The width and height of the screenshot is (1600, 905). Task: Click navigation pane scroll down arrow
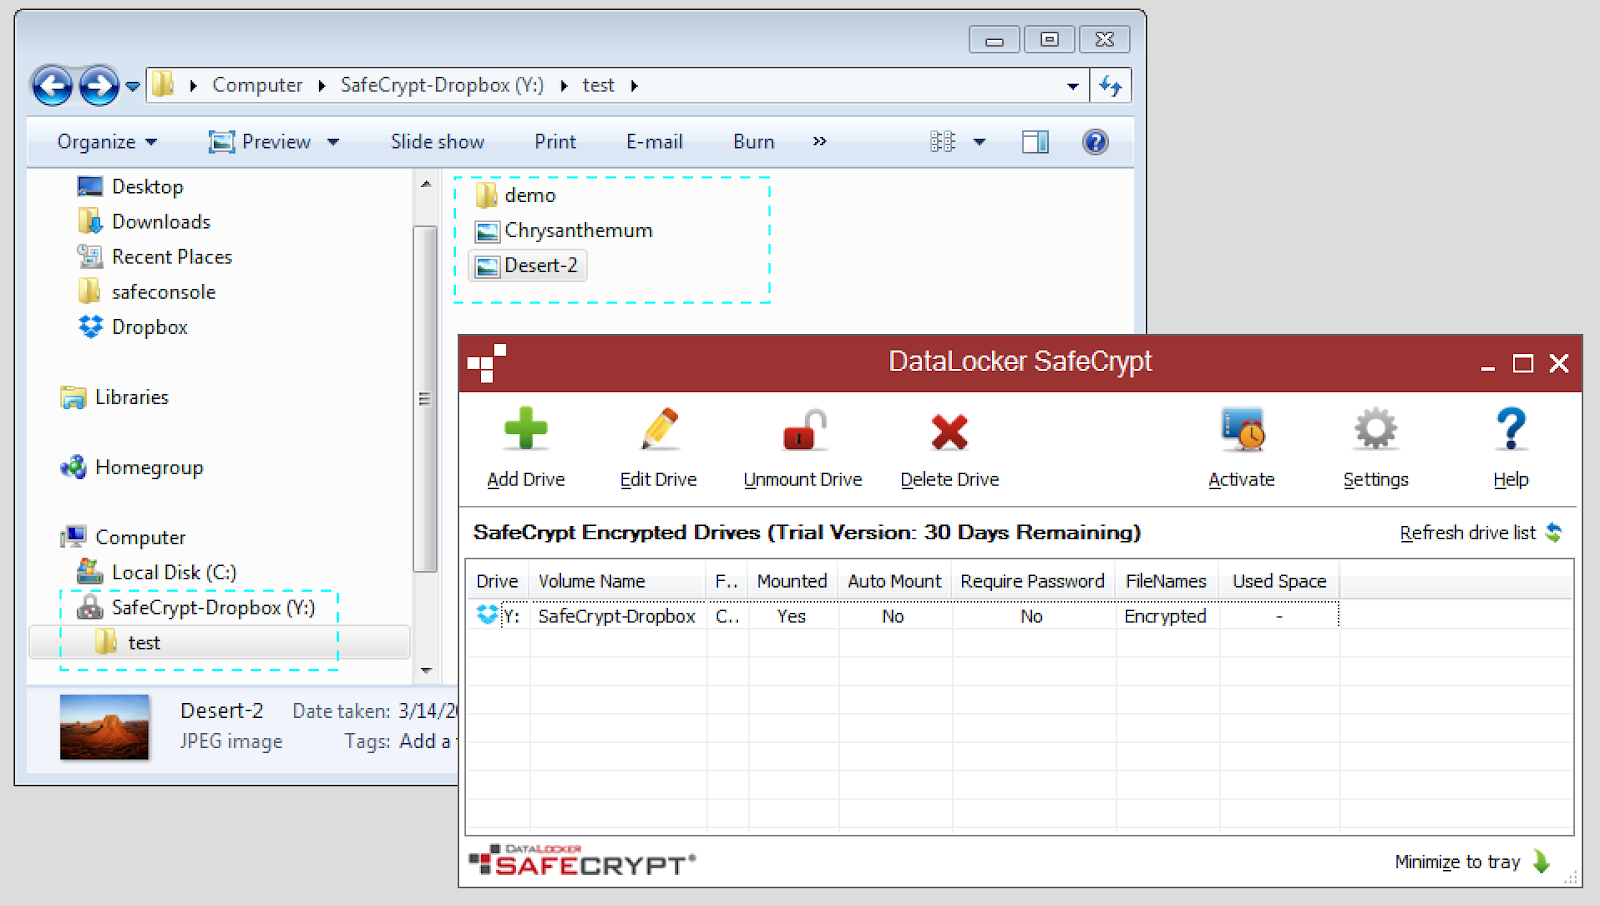[x=426, y=670]
